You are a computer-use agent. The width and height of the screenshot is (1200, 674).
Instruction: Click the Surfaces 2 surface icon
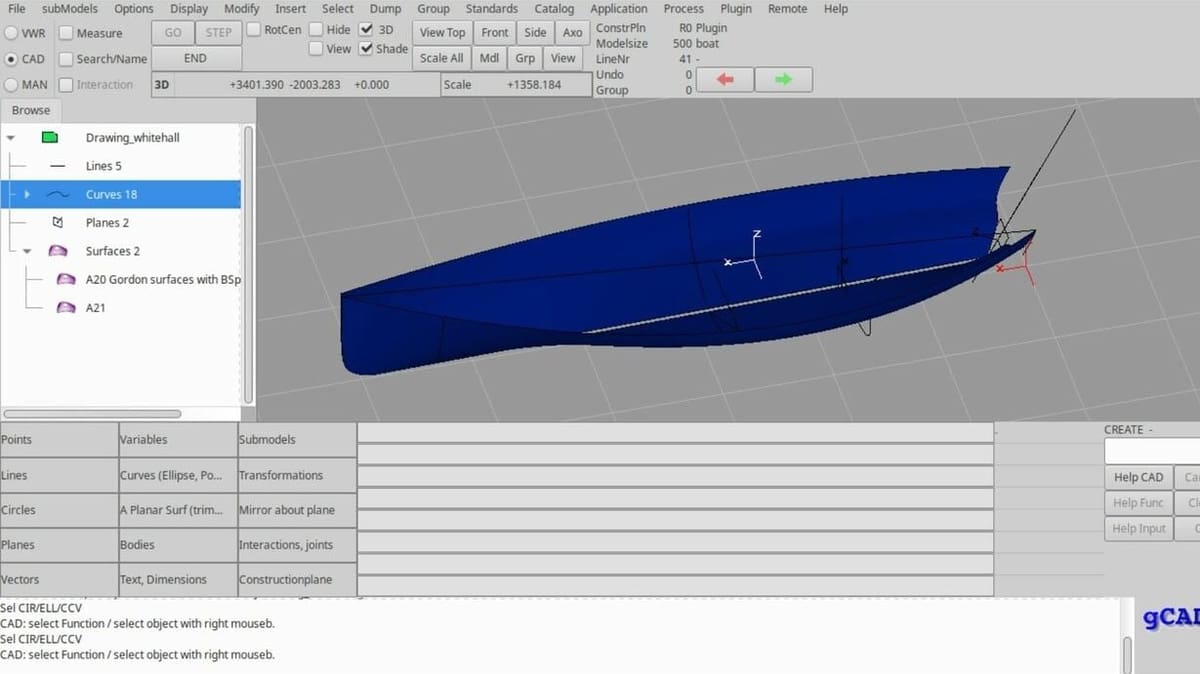[58, 251]
